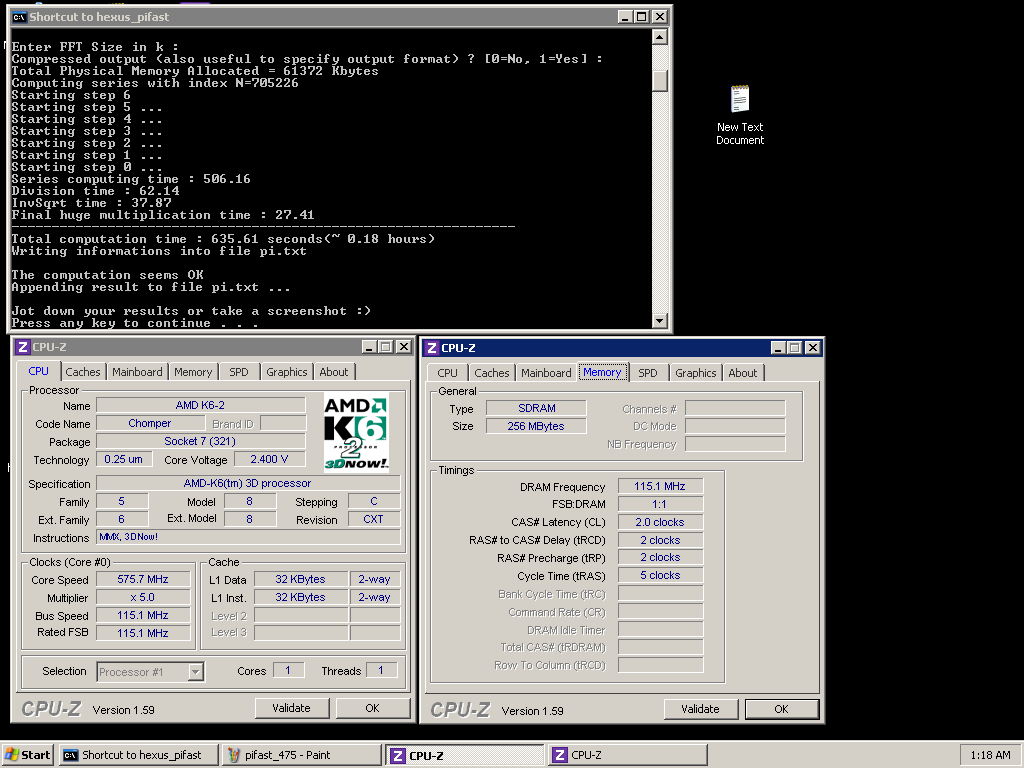Image resolution: width=1024 pixels, height=768 pixels.
Task: Open CPU tab in right CPU-Z window
Action: pyautogui.click(x=447, y=373)
